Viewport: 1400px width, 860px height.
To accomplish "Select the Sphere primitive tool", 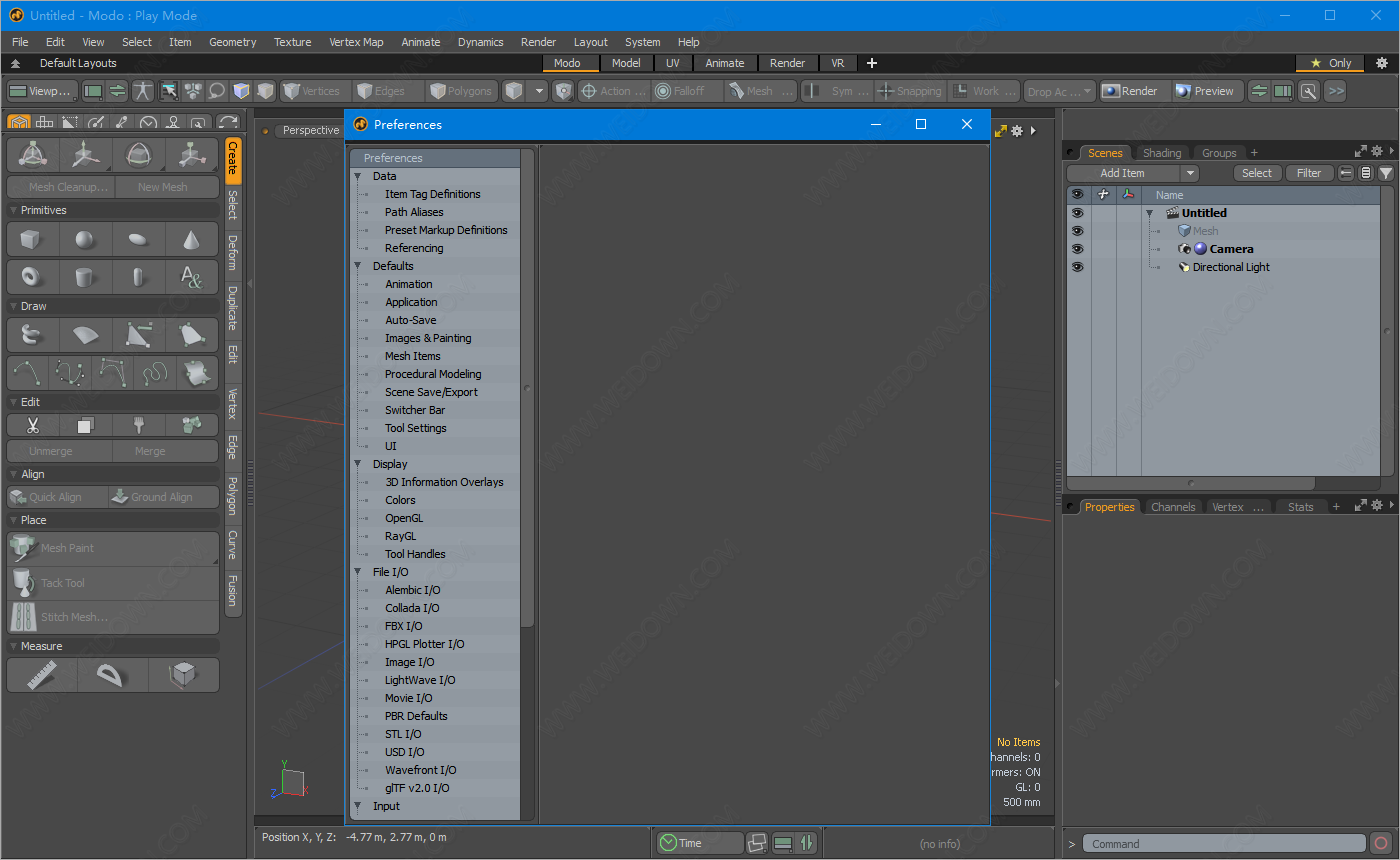I will point(85,240).
